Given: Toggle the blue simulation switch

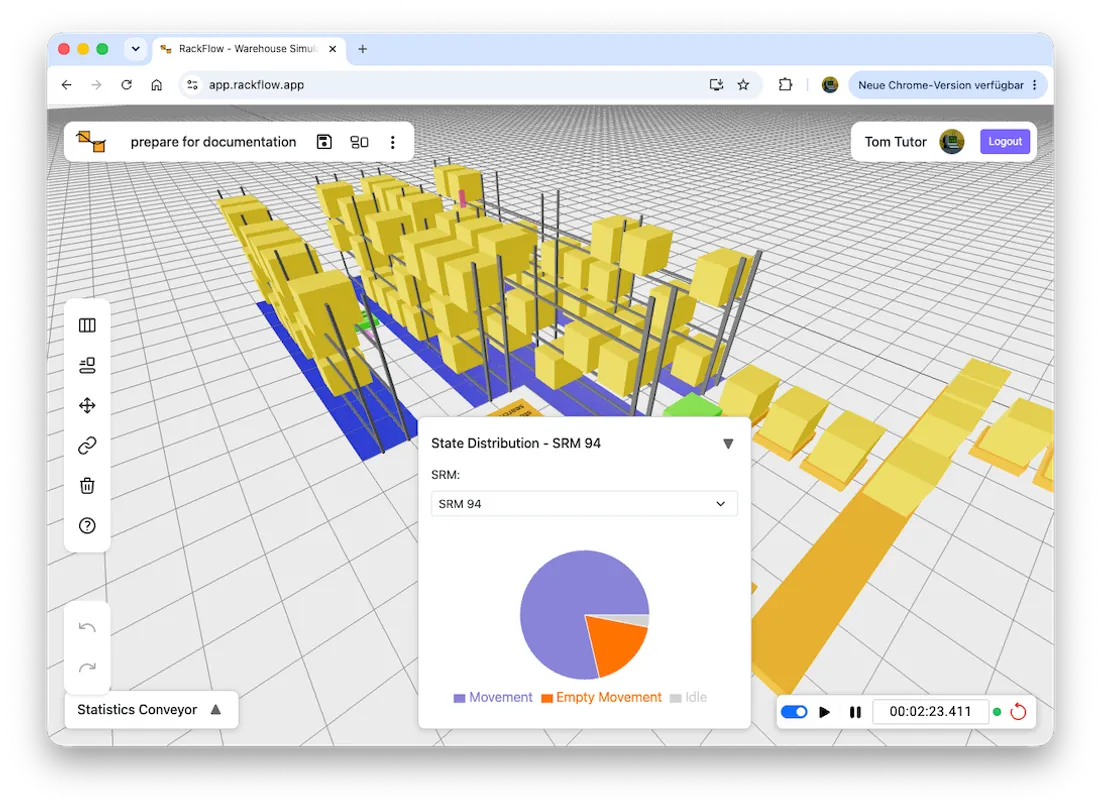Looking at the screenshot, I should (794, 712).
